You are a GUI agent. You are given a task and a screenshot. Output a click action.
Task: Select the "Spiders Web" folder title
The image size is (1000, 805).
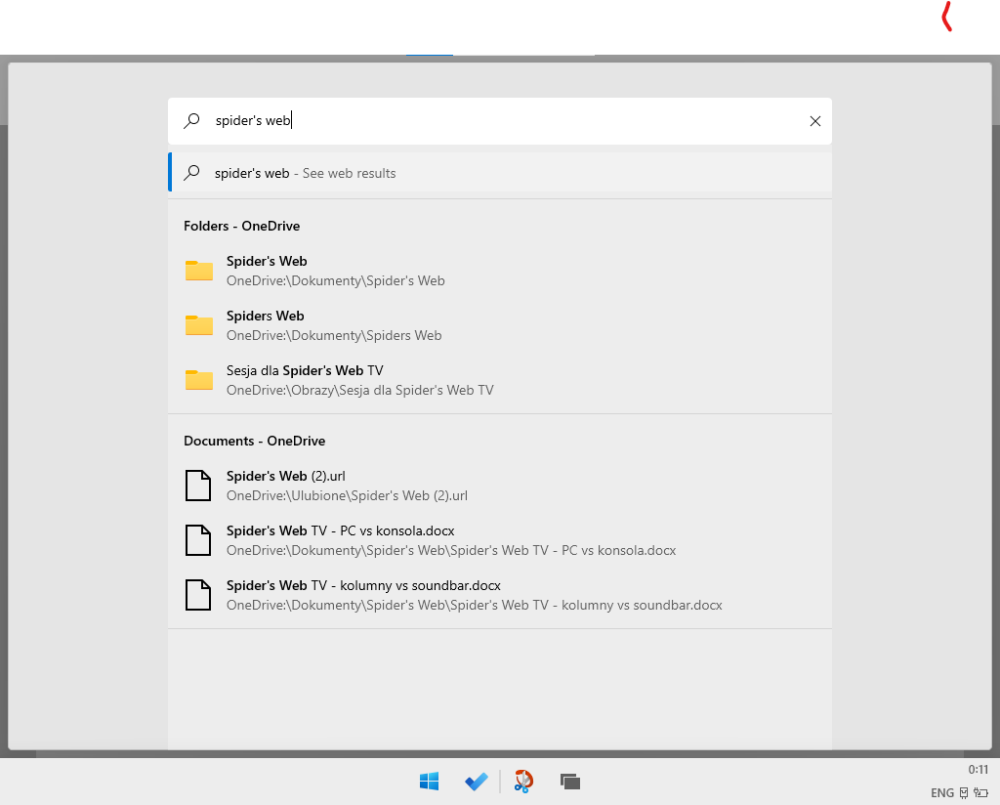tap(265, 316)
